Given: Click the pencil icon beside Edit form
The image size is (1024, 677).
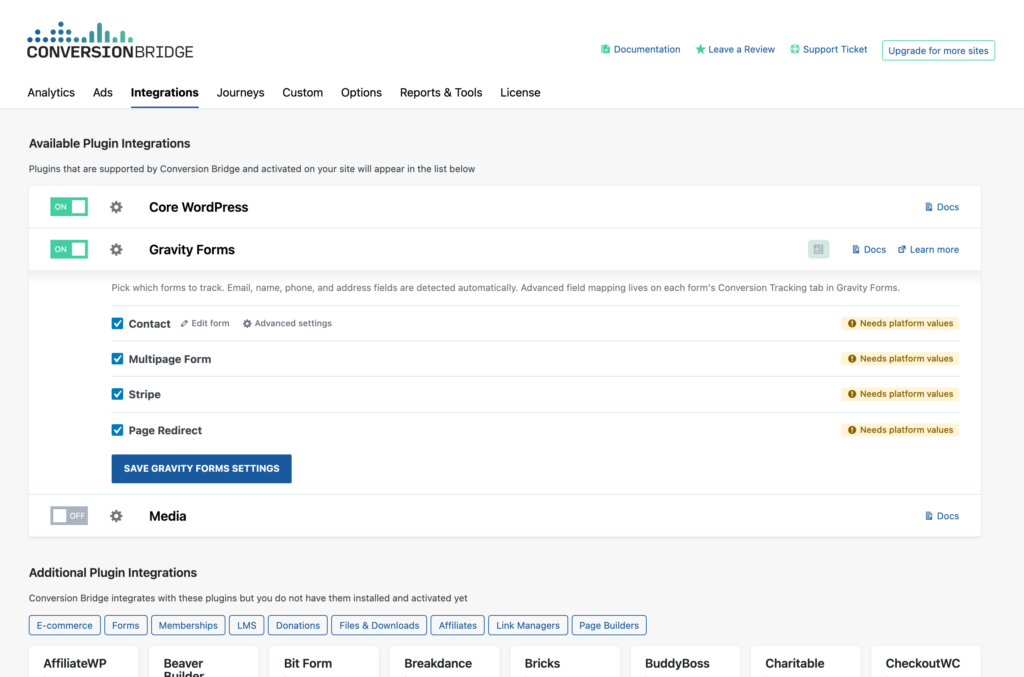Looking at the screenshot, I should pyautogui.click(x=184, y=323).
